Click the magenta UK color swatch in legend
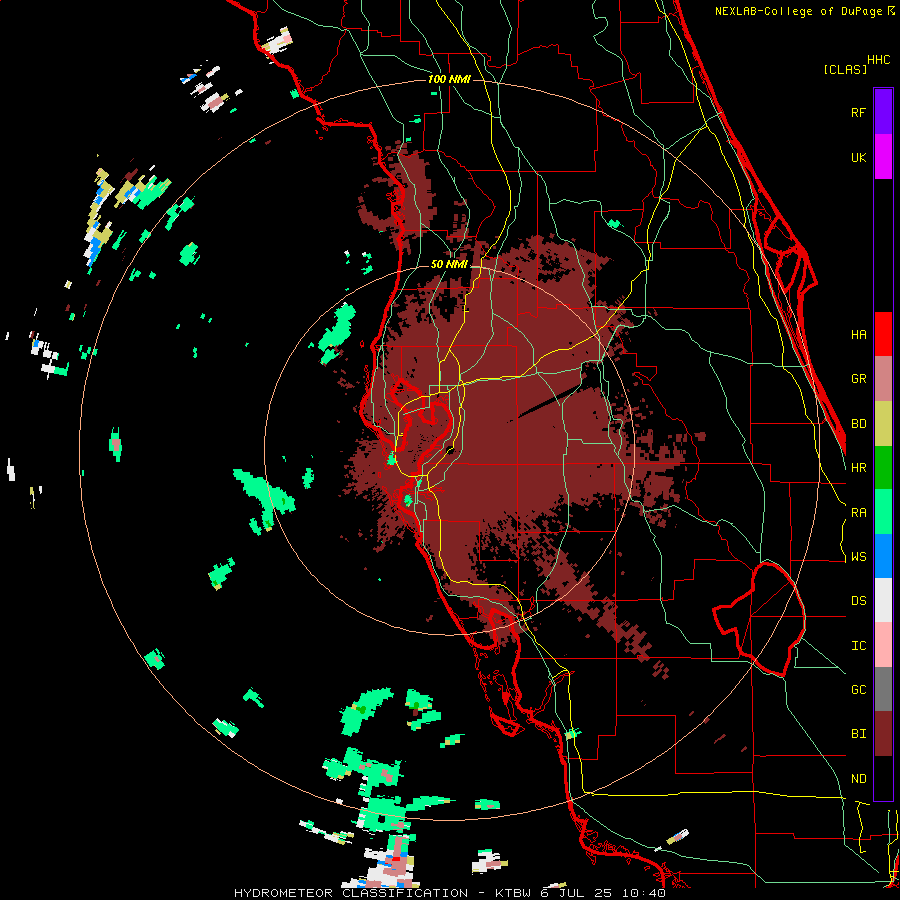 coord(883,157)
